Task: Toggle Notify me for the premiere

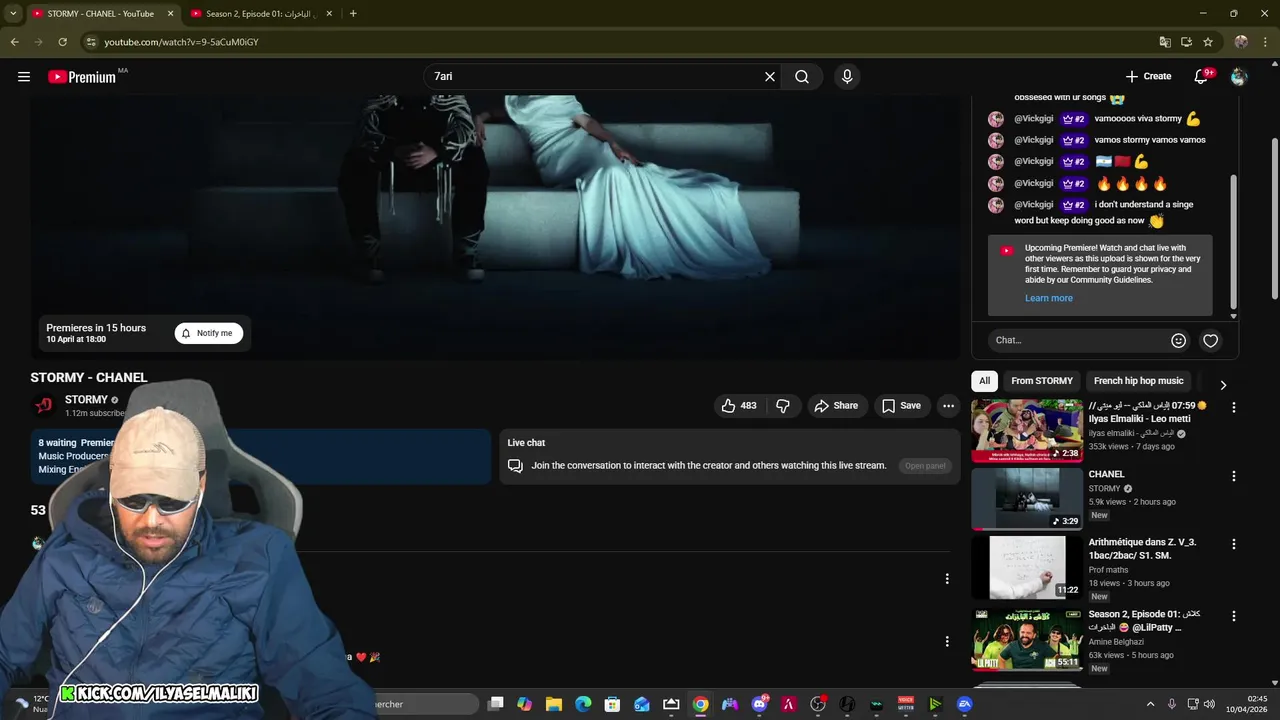Action: tap(209, 333)
